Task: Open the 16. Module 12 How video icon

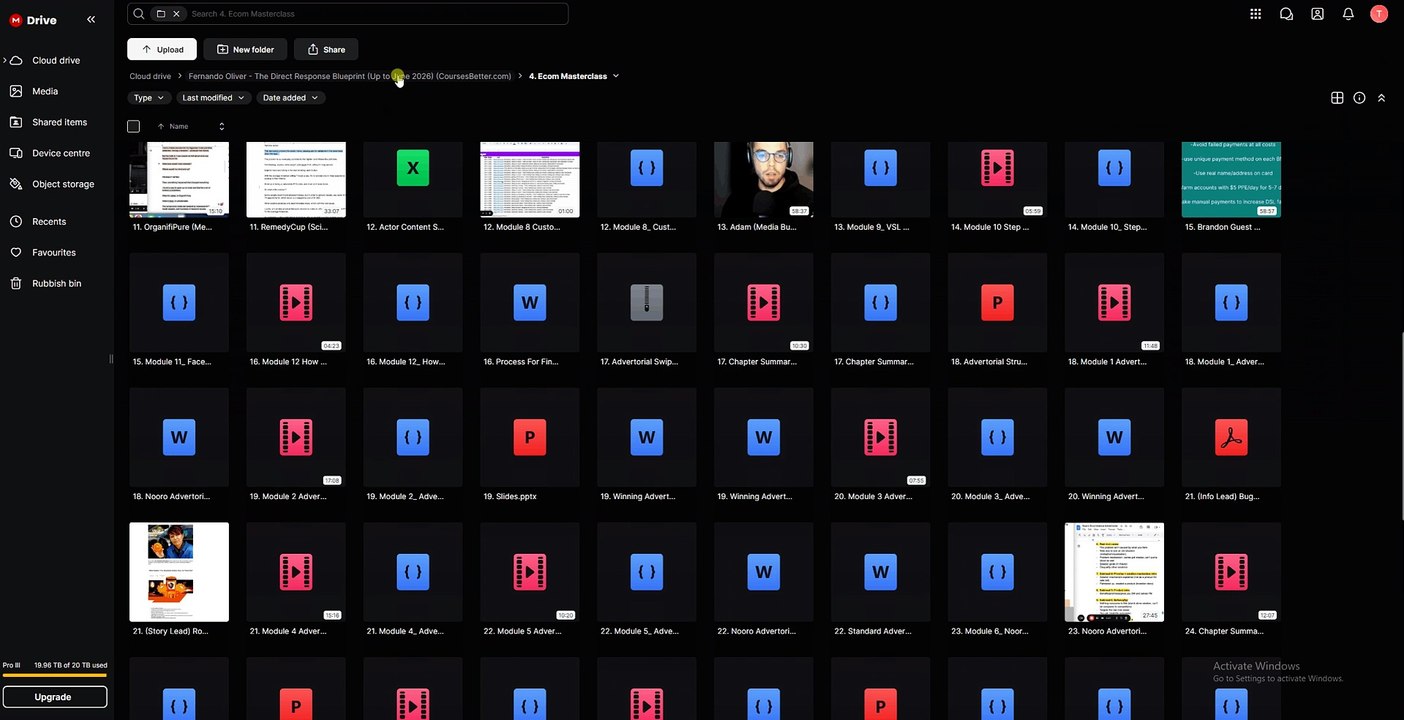Action: pyautogui.click(x=296, y=302)
